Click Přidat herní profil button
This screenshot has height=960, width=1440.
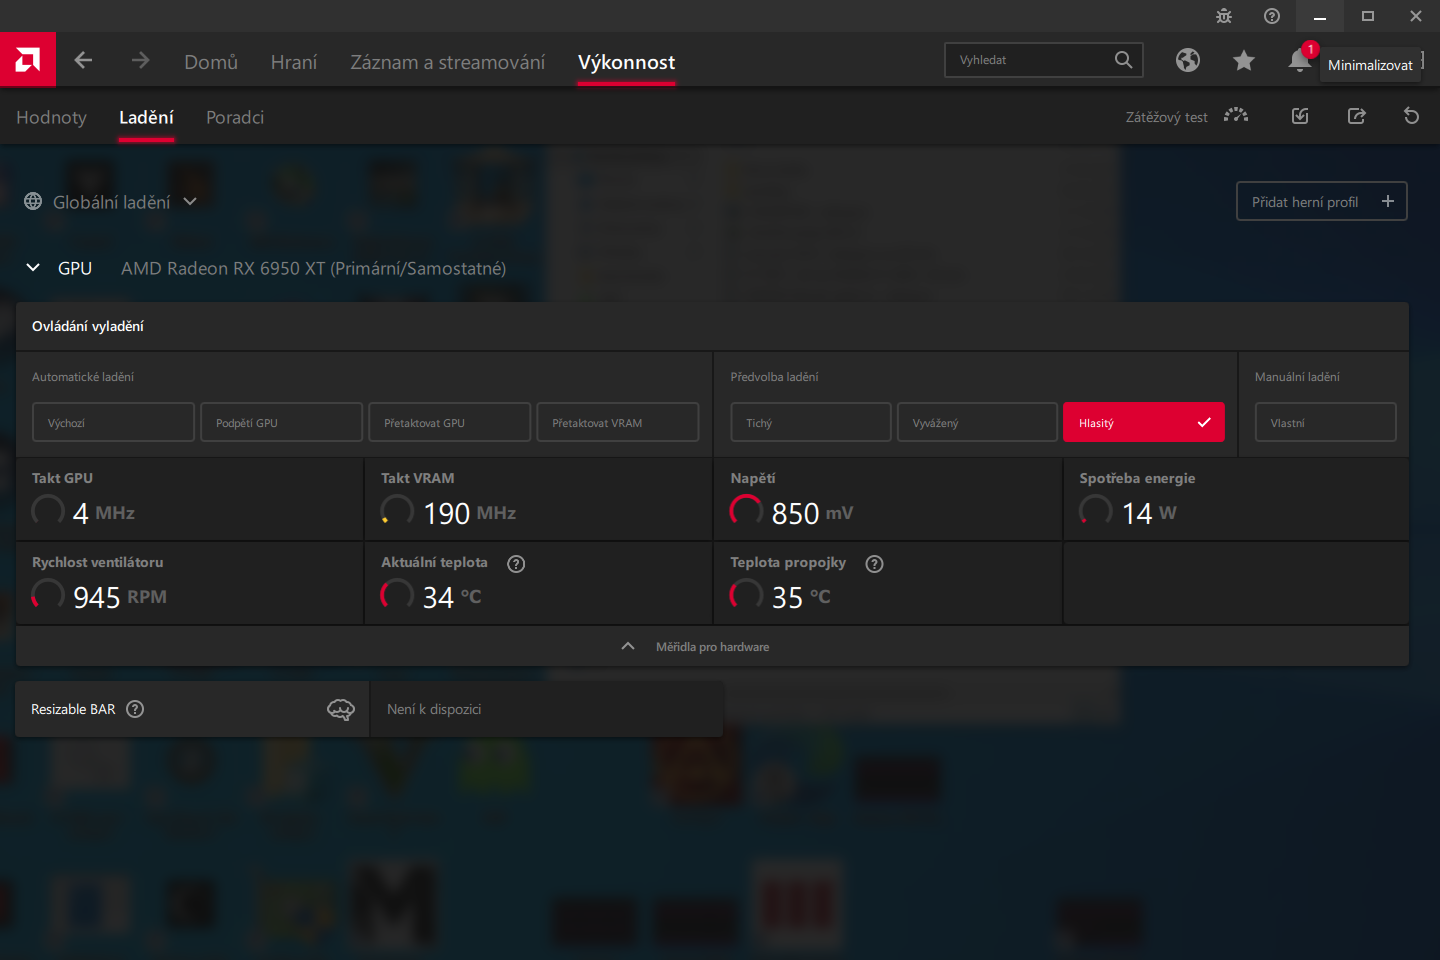click(1322, 201)
